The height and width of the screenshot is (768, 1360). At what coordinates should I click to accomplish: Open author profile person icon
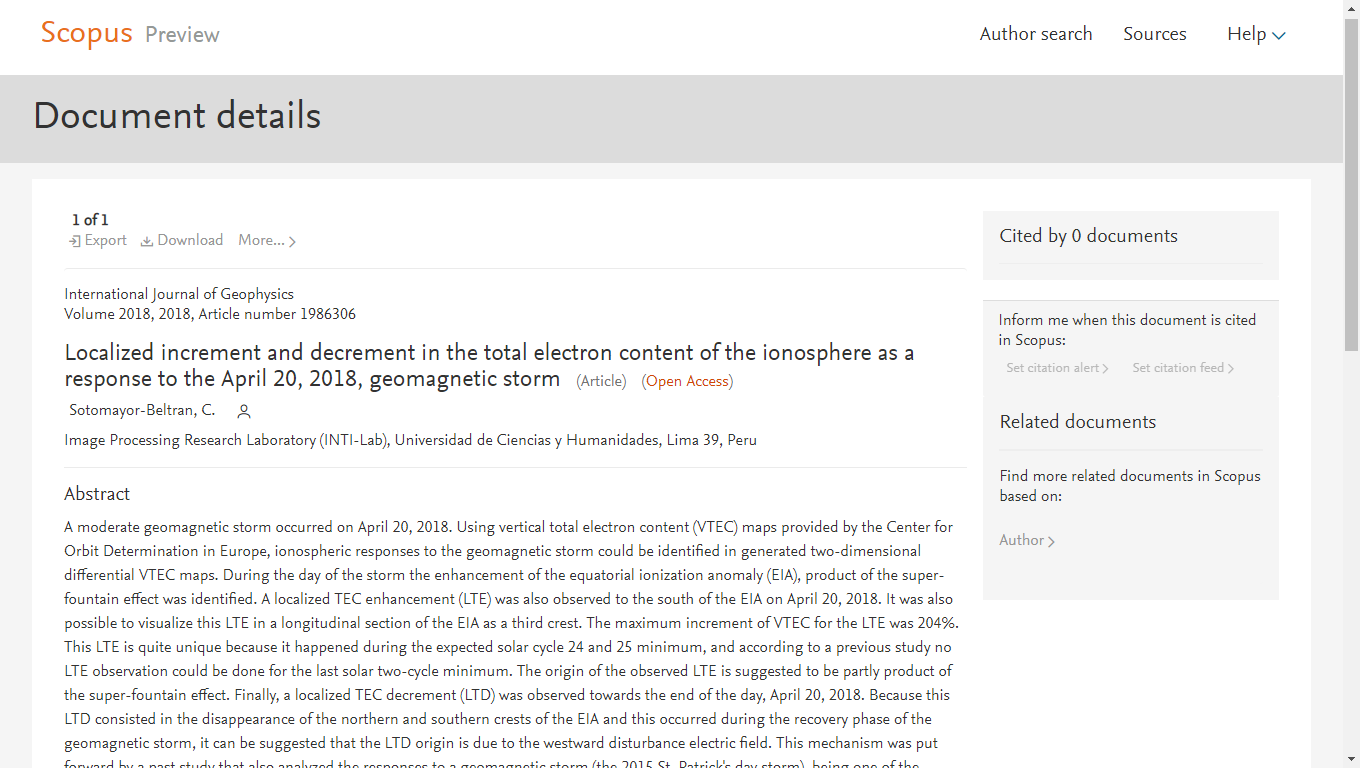(244, 411)
